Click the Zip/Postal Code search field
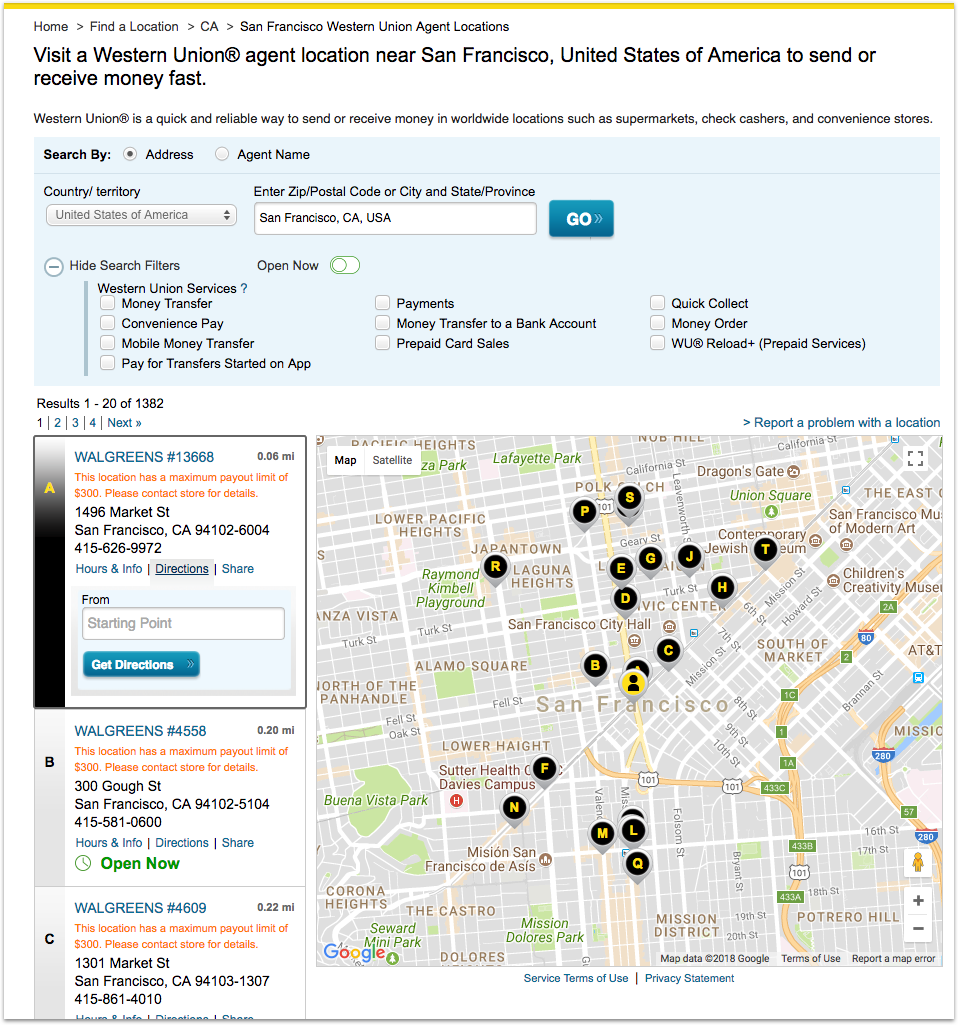The width and height of the screenshot is (958, 1025). pos(395,218)
